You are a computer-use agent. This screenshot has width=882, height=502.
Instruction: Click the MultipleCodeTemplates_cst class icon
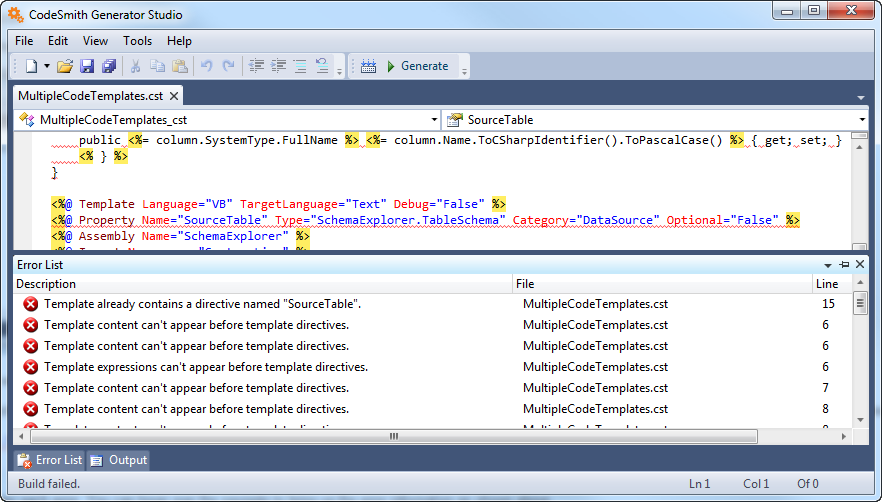26,119
